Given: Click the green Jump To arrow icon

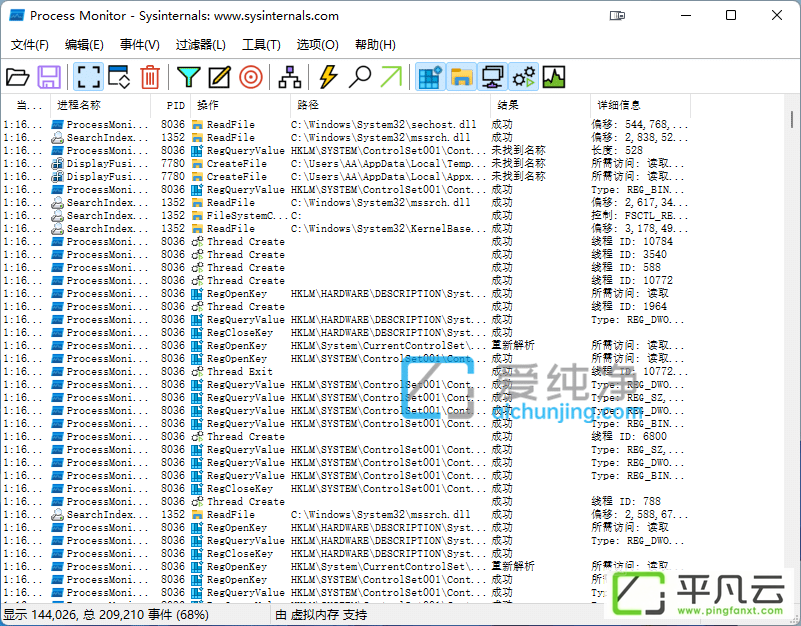Looking at the screenshot, I should click(391, 77).
